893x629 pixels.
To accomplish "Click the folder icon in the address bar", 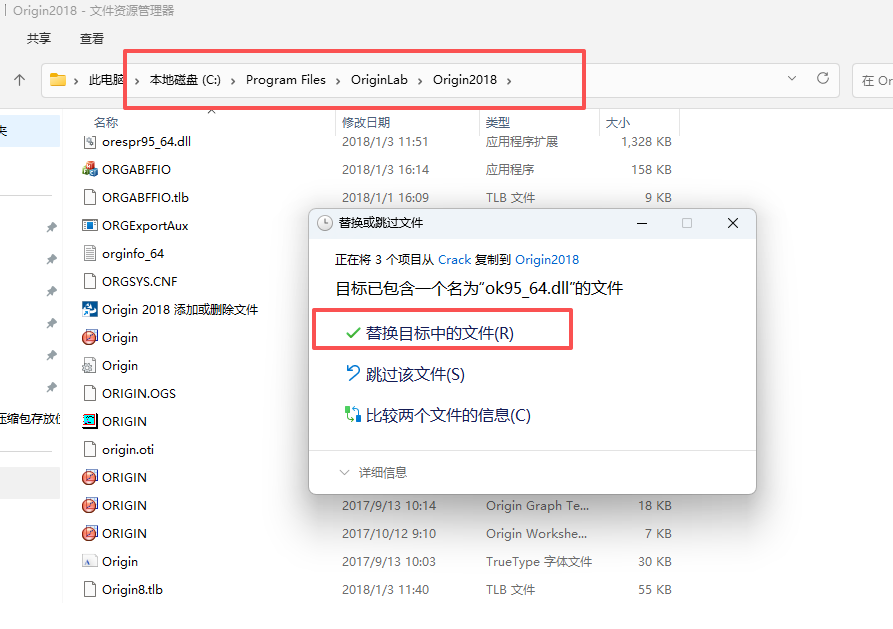I will coord(58,81).
